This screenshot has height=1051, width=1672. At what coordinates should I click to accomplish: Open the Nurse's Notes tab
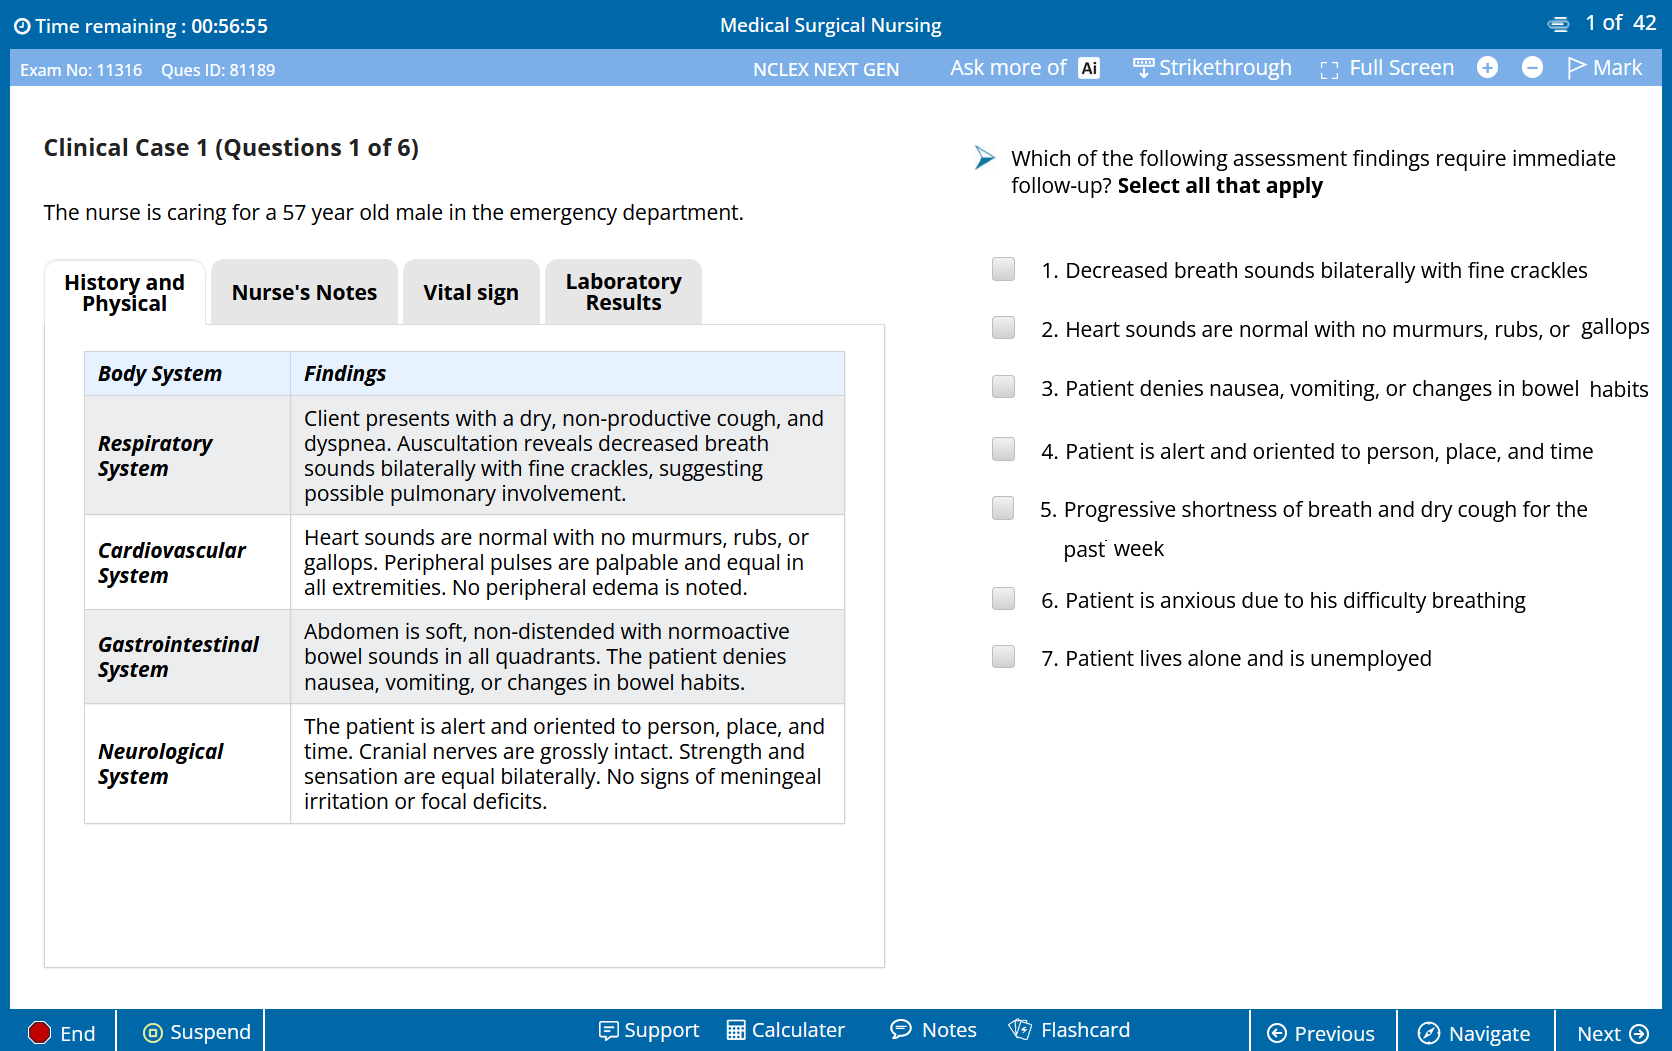coord(304,292)
